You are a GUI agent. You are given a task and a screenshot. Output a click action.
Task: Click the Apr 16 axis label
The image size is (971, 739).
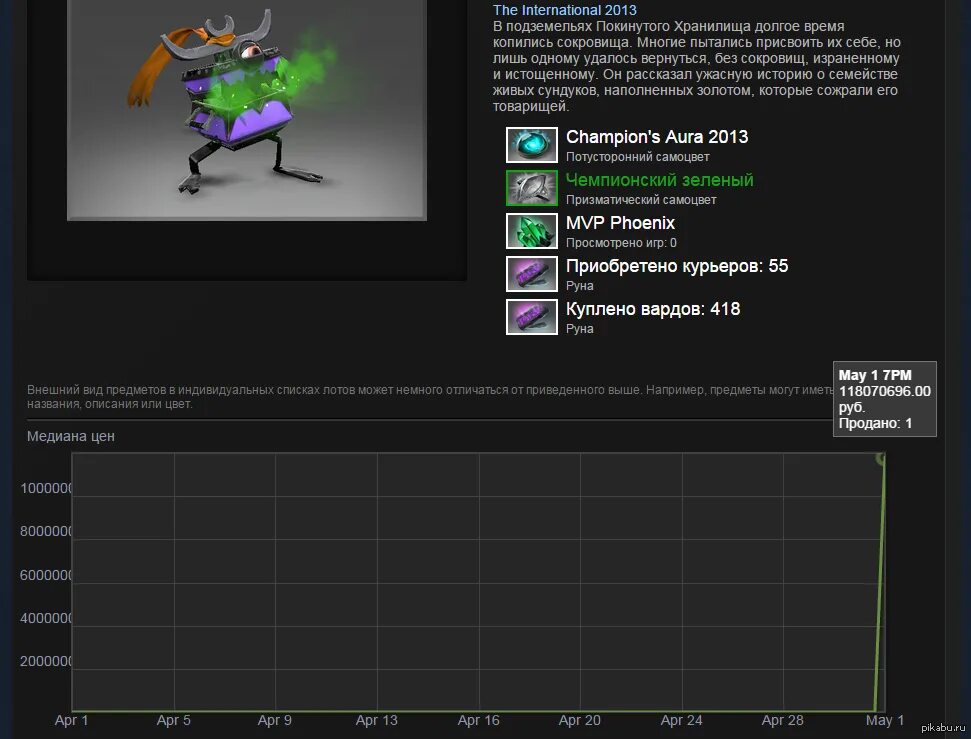pyautogui.click(x=478, y=720)
